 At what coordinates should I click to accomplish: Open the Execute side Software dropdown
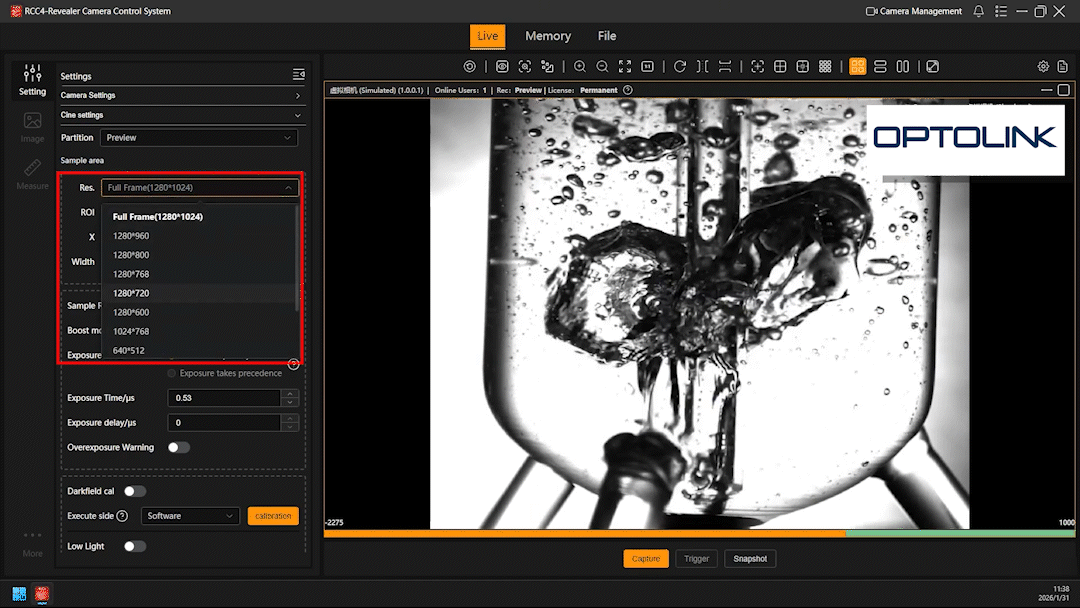tap(189, 516)
